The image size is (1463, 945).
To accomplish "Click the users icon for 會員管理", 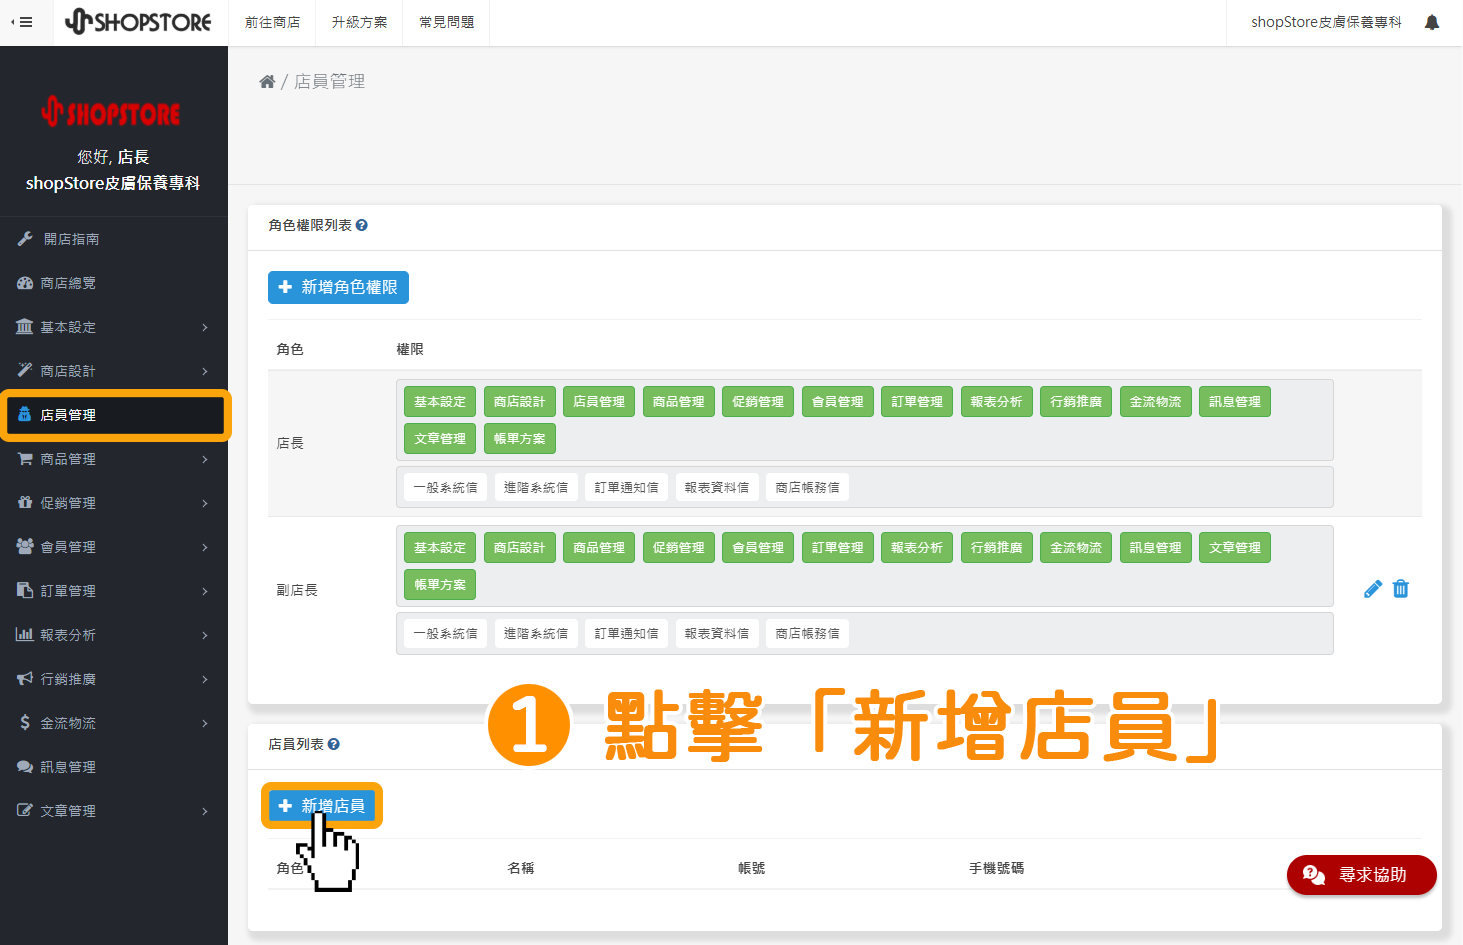I will pyautogui.click(x=25, y=546).
